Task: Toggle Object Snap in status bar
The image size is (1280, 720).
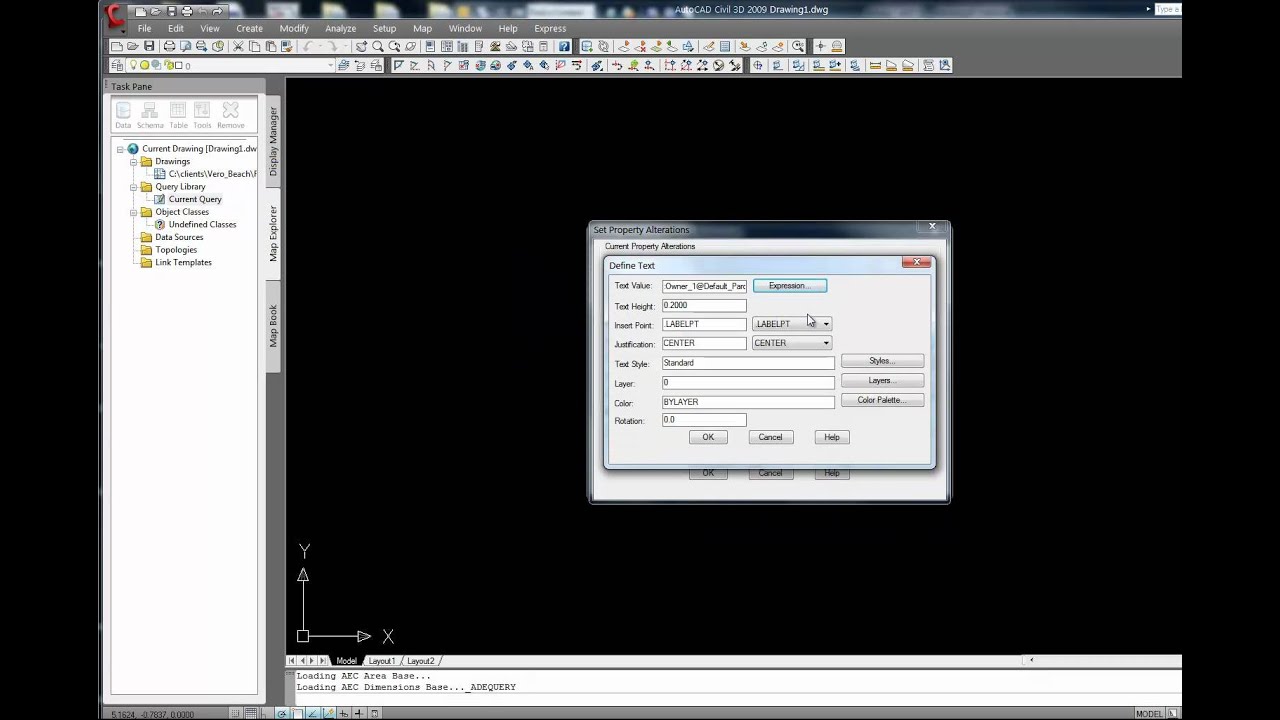Action: (x=297, y=714)
